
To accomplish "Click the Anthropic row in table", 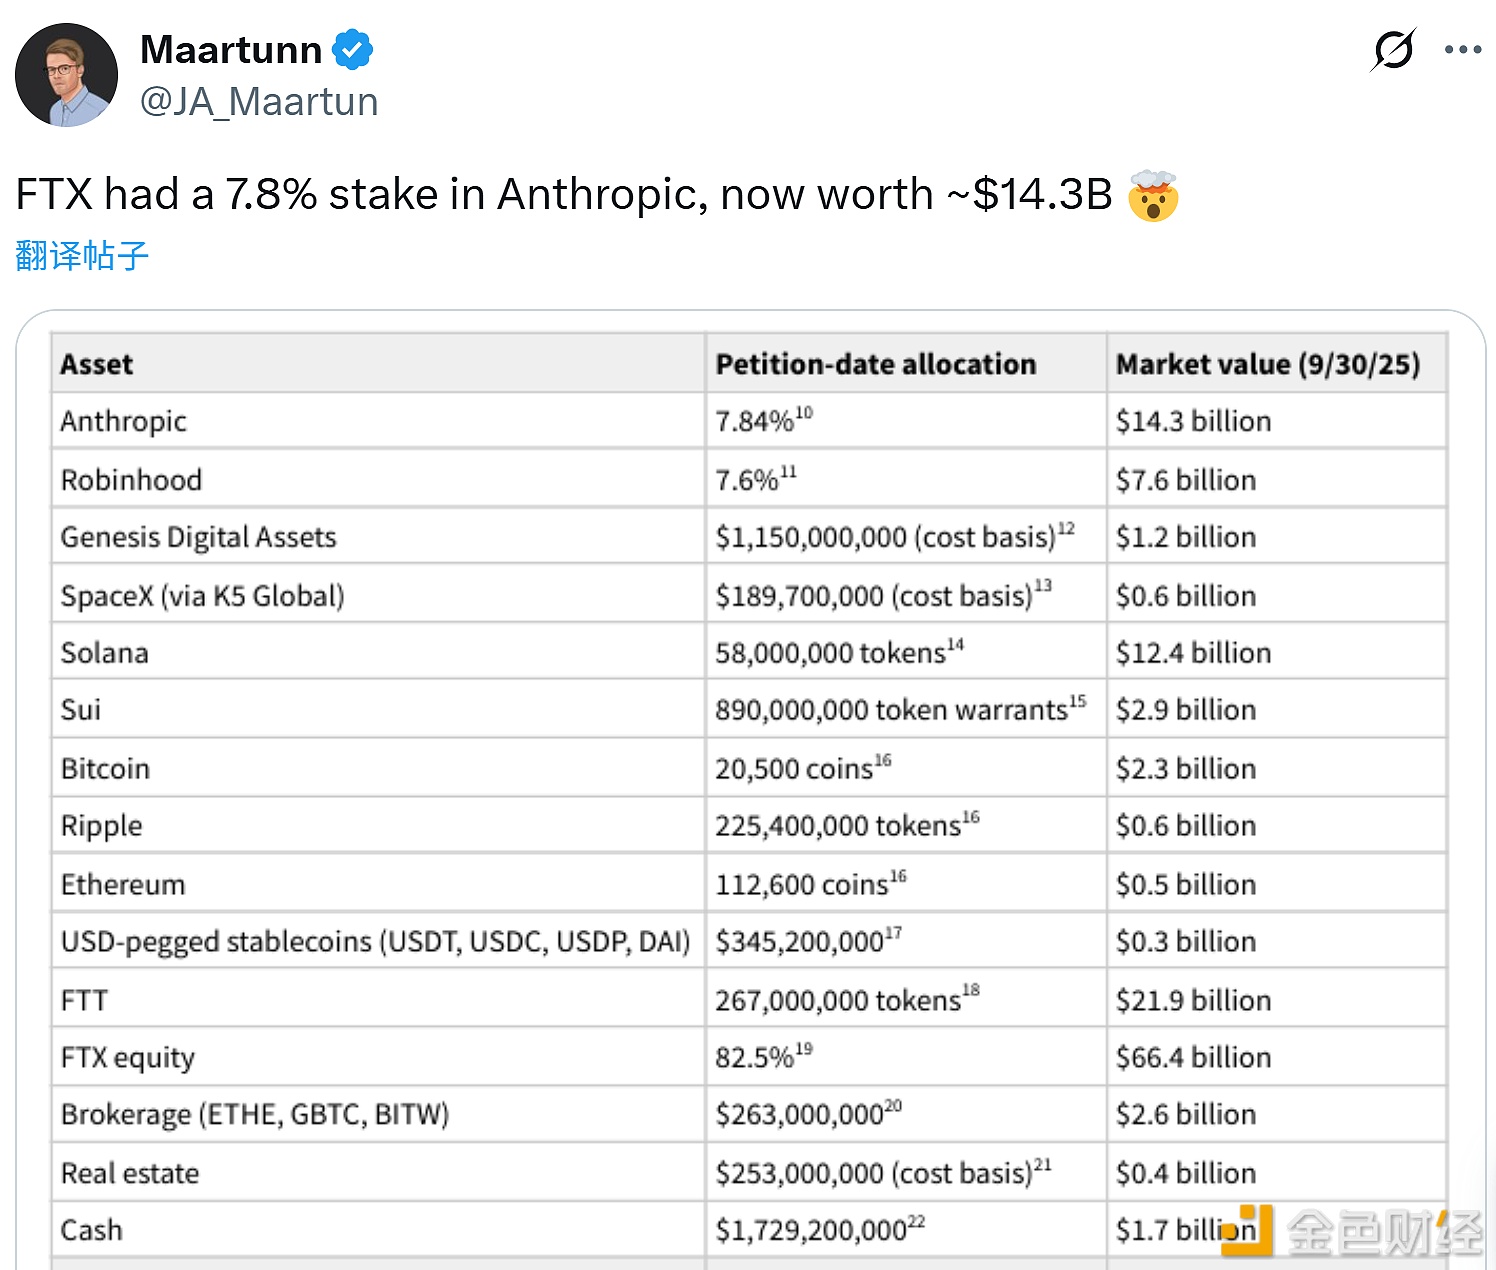I will [x=124, y=421].
